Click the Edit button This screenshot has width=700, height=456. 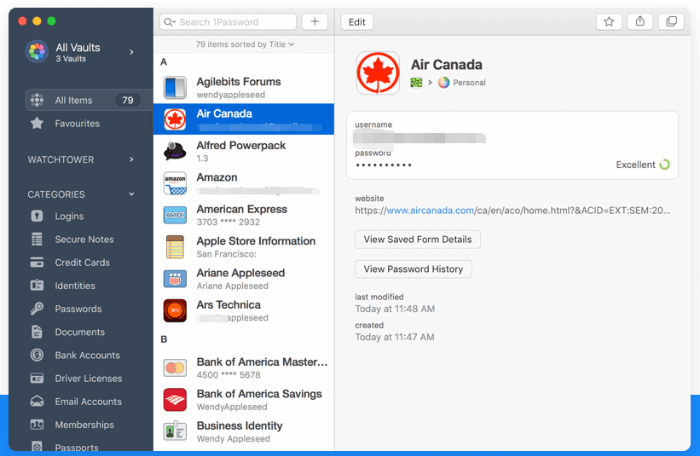pos(357,22)
